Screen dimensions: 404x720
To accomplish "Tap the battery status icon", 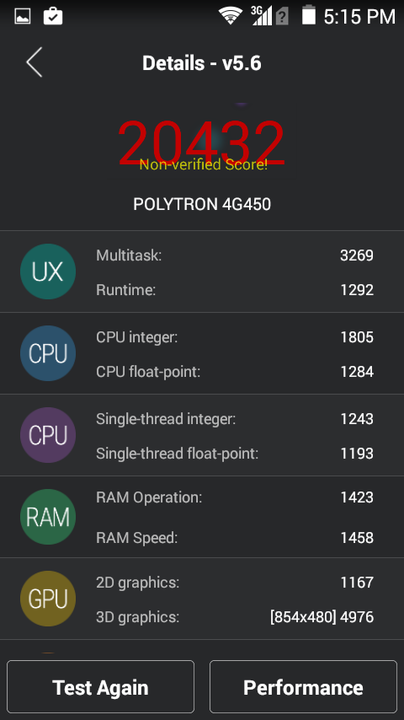I will pyautogui.click(x=309, y=15).
